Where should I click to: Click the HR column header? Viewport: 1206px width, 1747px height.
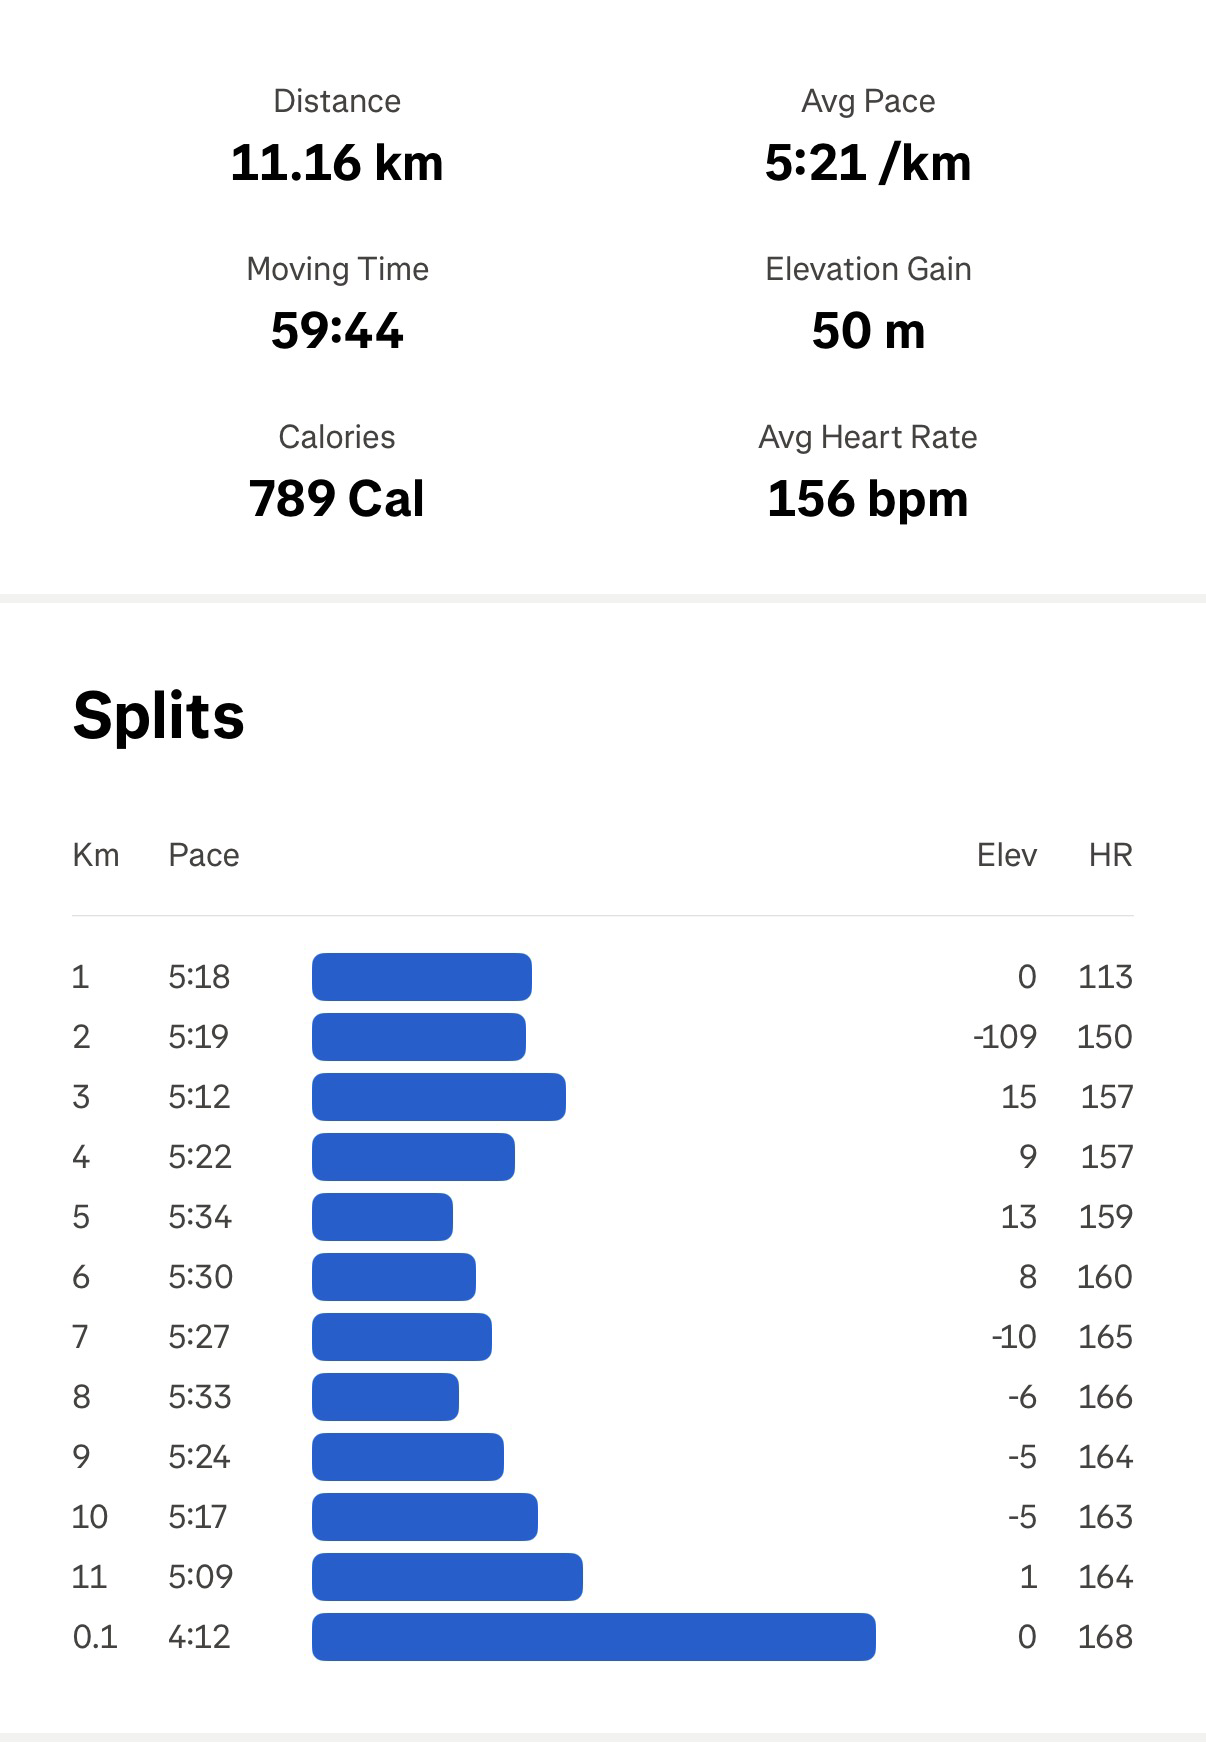[1110, 855]
